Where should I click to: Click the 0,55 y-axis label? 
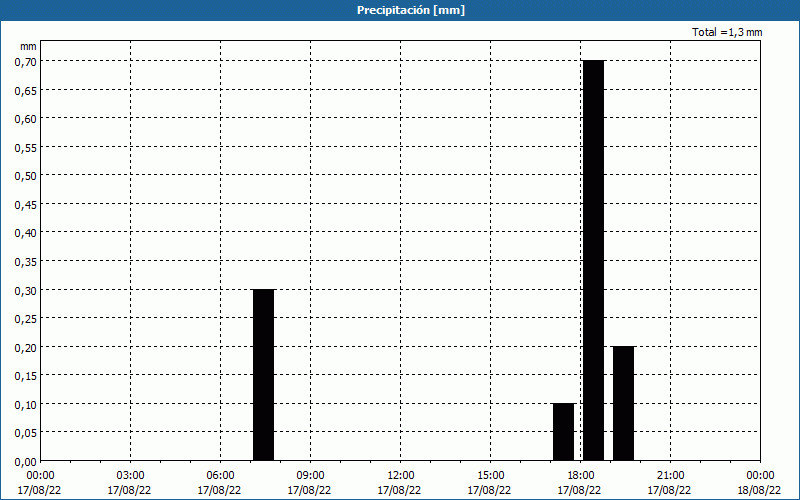pyautogui.click(x=28, y=147)
